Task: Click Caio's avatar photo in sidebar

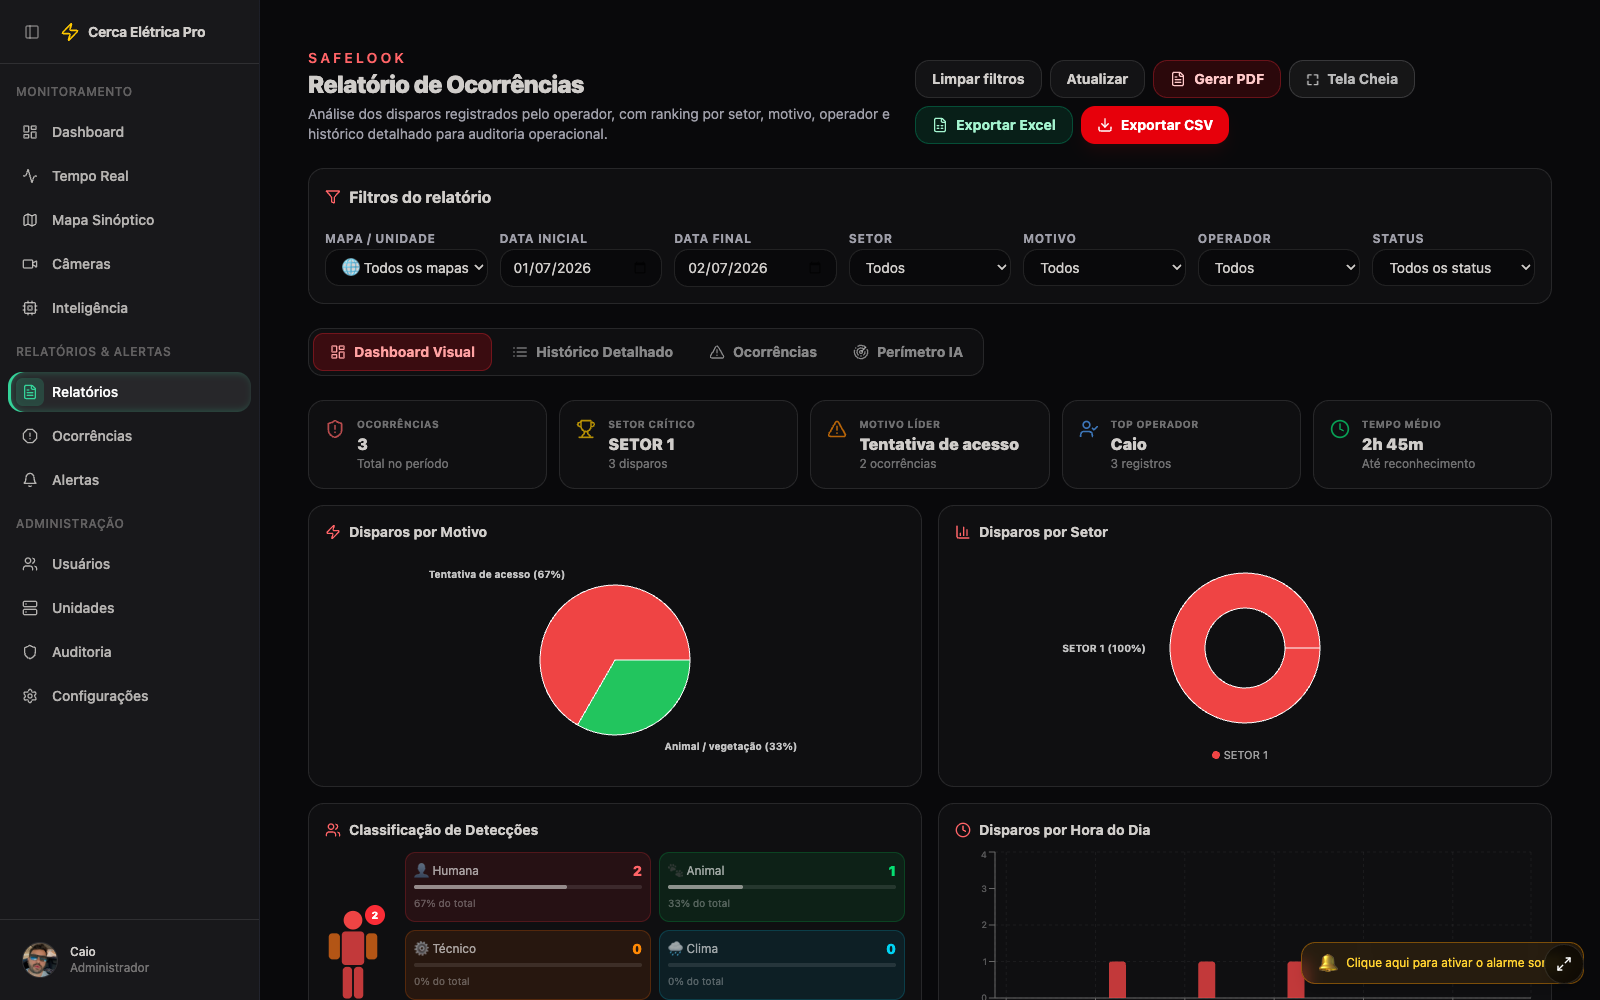Action: click(x=40, y=960)
